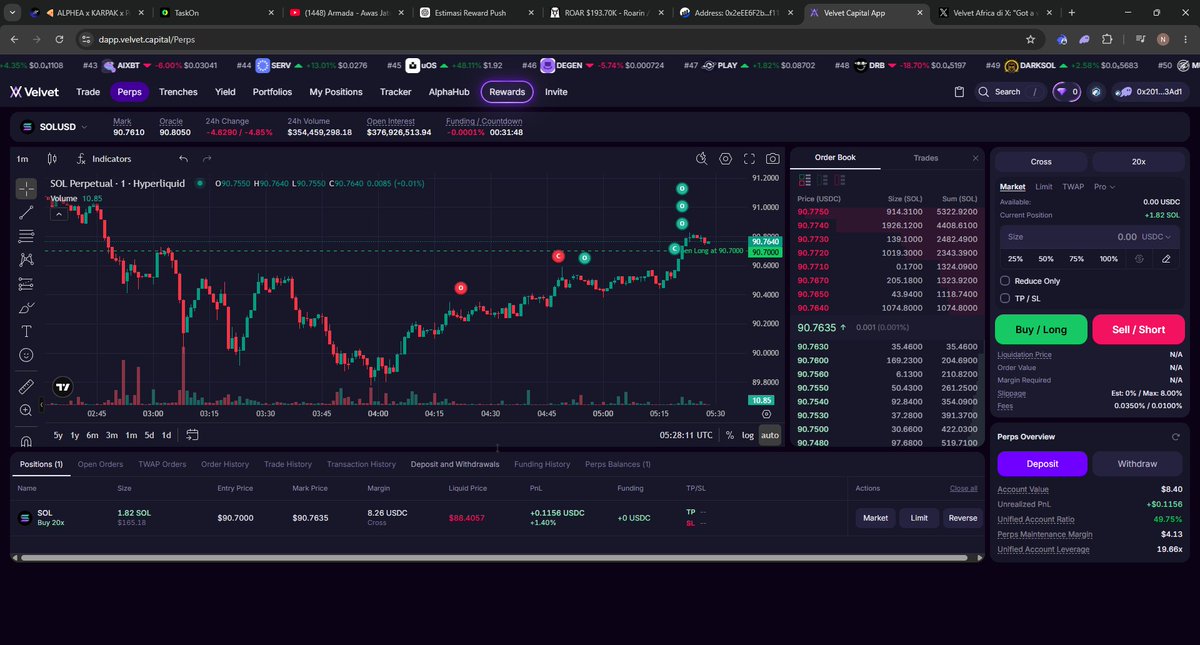This screenshot has height=645, width=1200.
Task: Toggle percent scale on chart
Action: (730, 435)
